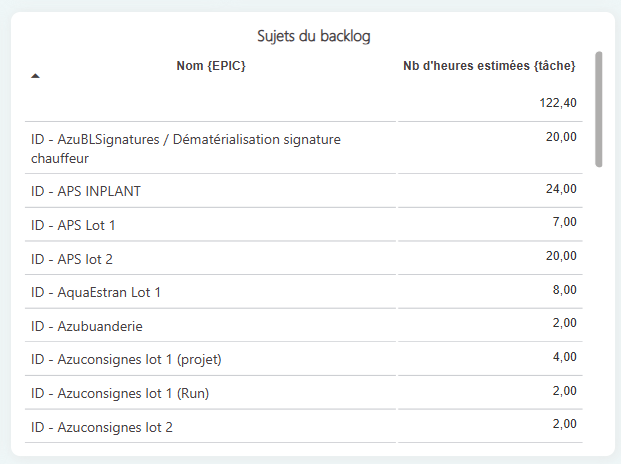Image resolution: width=621 pixels, height=464 pixels.
Task: Select Azuconsignes lot 1 (Run) row
Action: [120, 393]
